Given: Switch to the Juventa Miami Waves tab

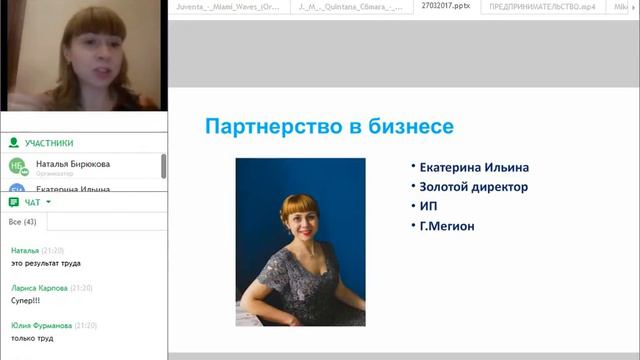Looking at the screenshot, I should pyautogui.click(x=228, y=7).
